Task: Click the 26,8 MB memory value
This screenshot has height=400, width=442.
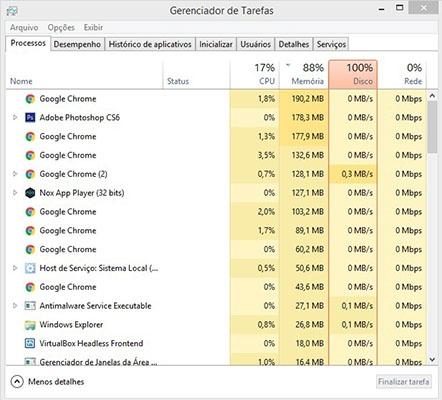Action: click(310, 325)
